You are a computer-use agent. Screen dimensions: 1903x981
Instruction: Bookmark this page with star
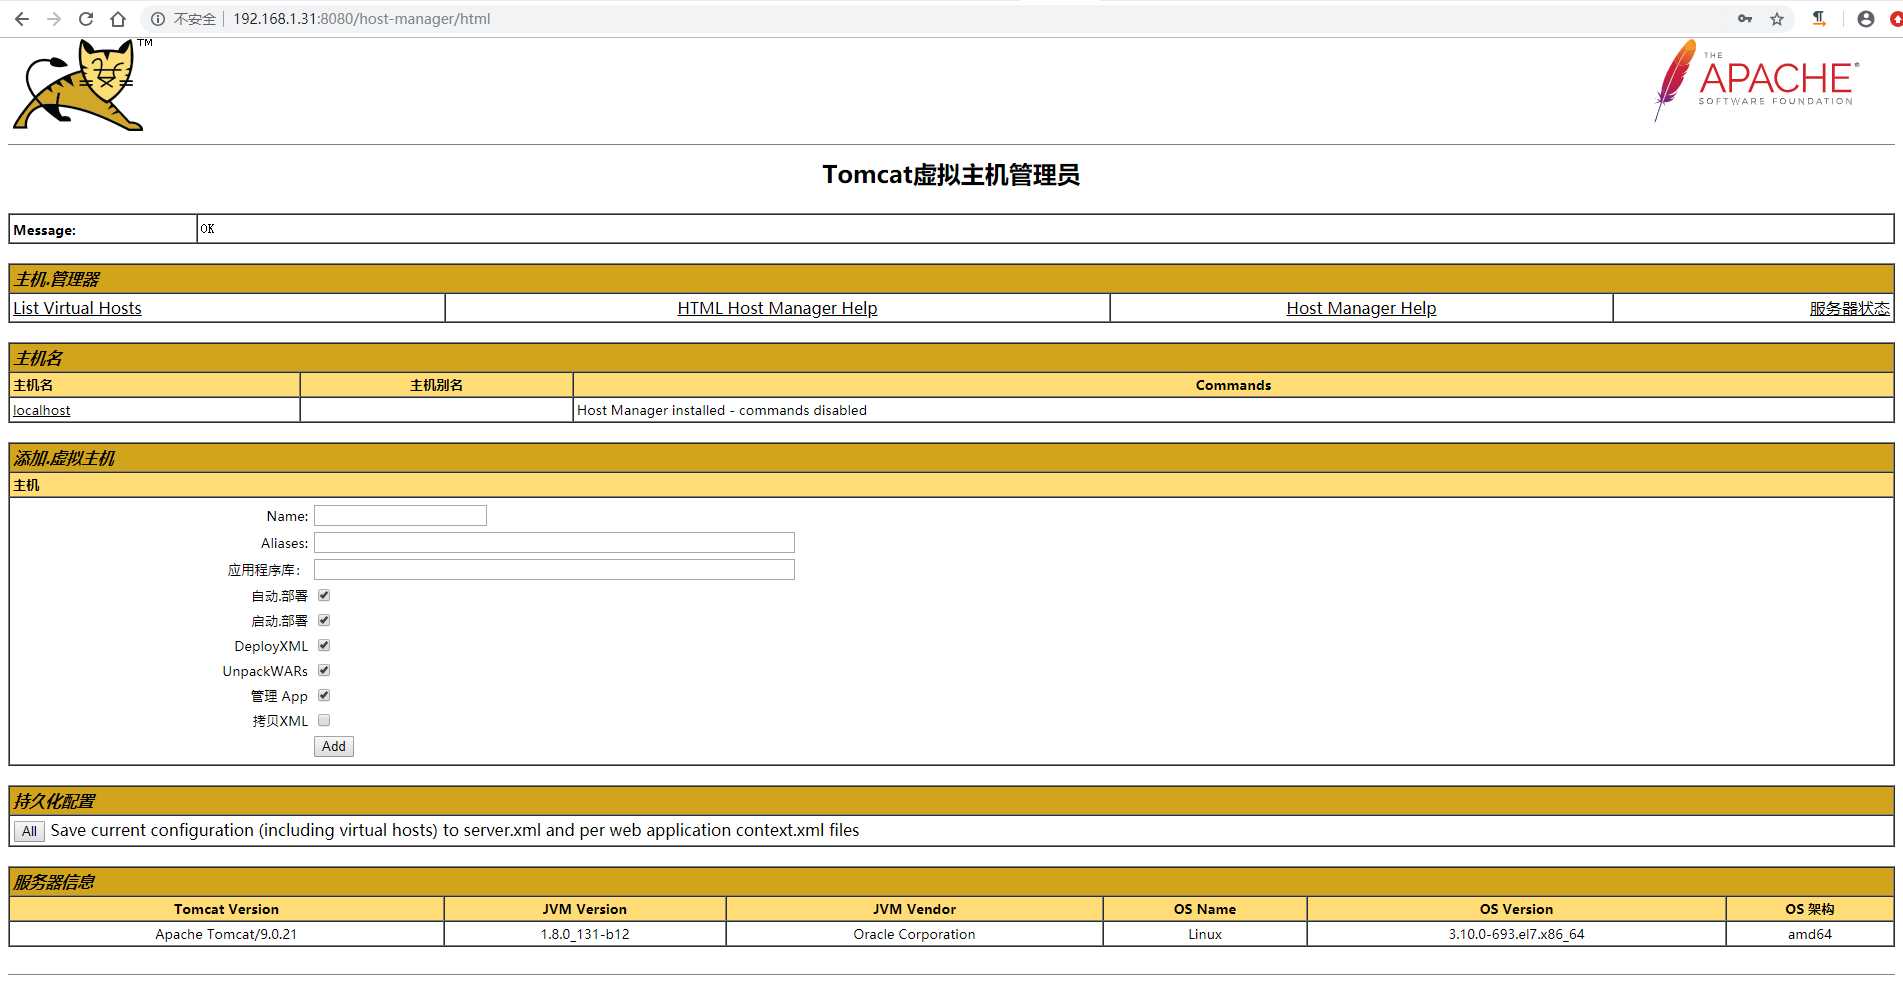tap(1777, 19)
